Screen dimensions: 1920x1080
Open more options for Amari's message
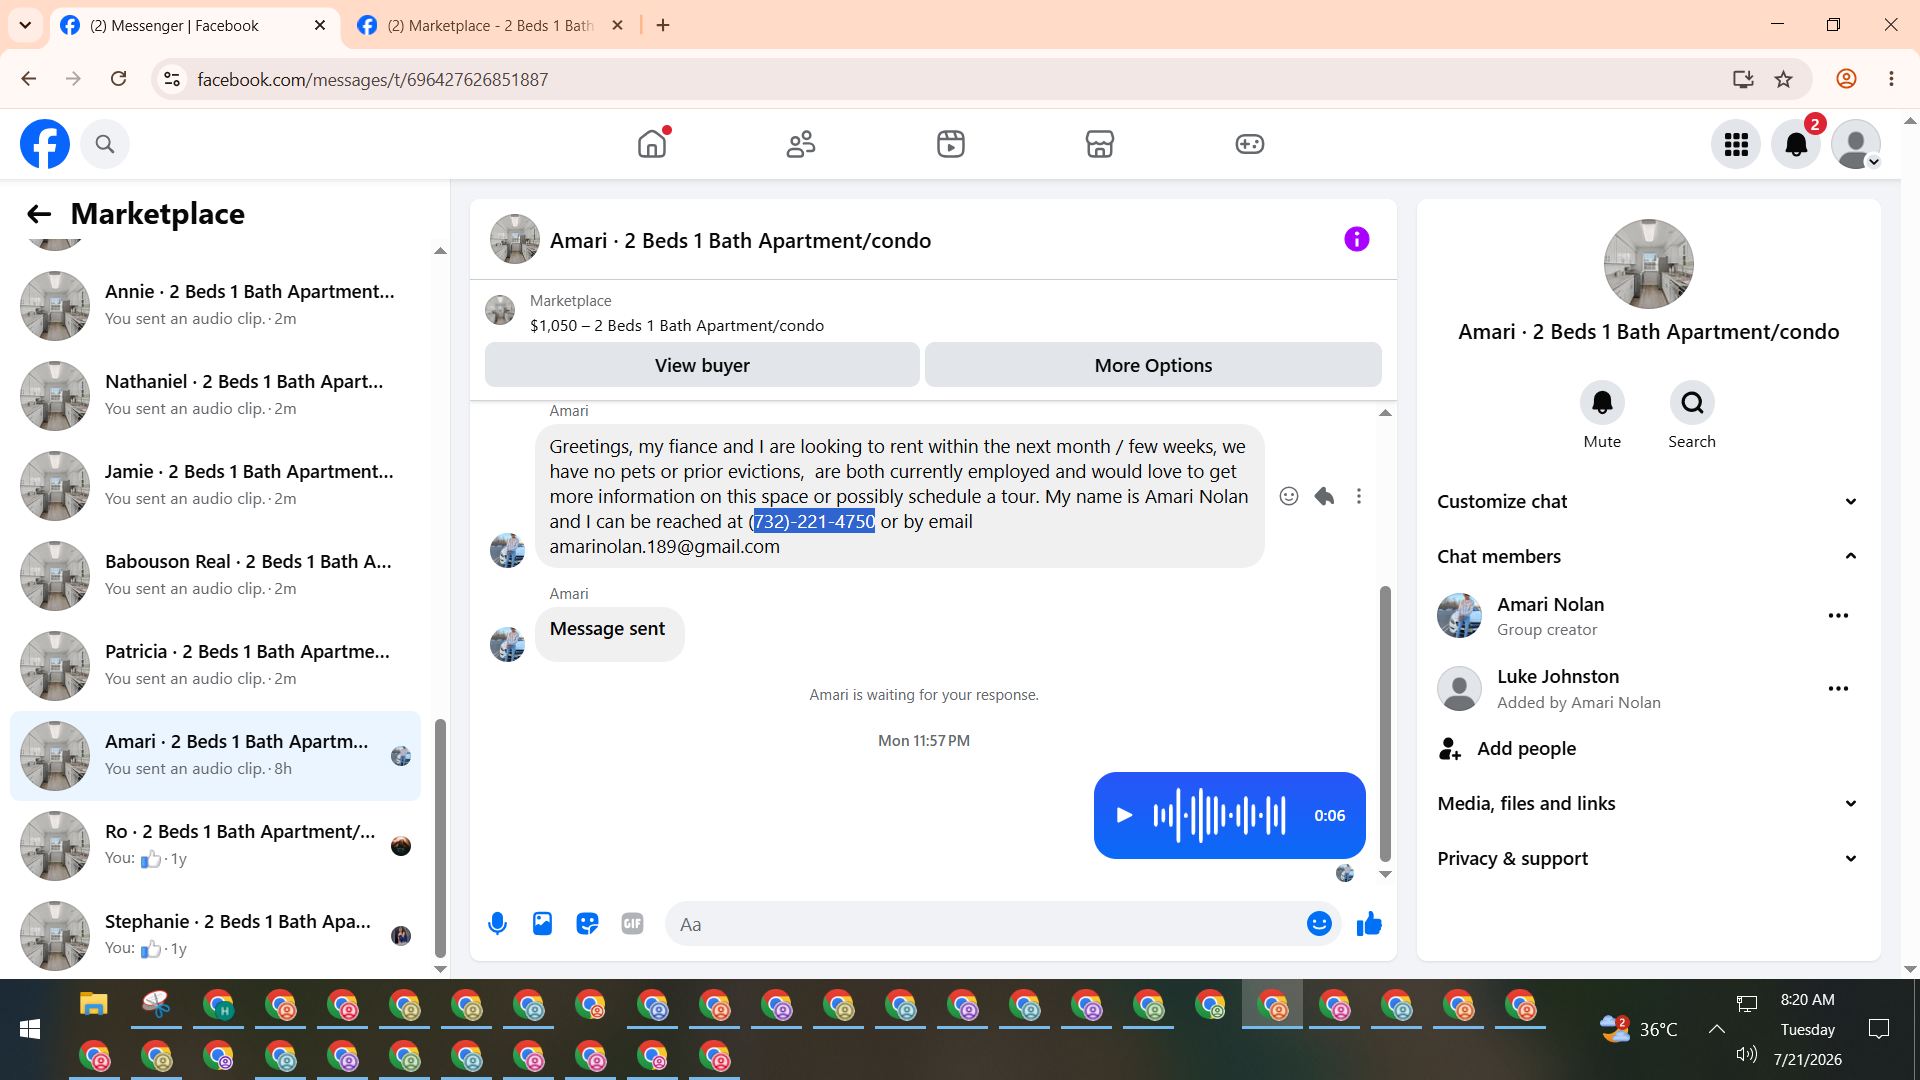(x=1359, y=496)
